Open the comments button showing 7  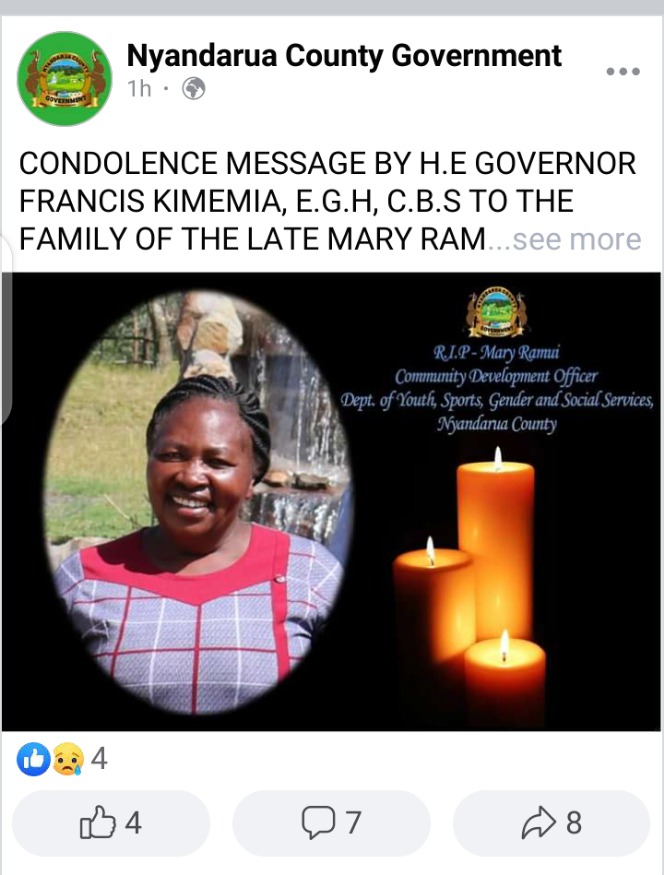tap(331, 823)
